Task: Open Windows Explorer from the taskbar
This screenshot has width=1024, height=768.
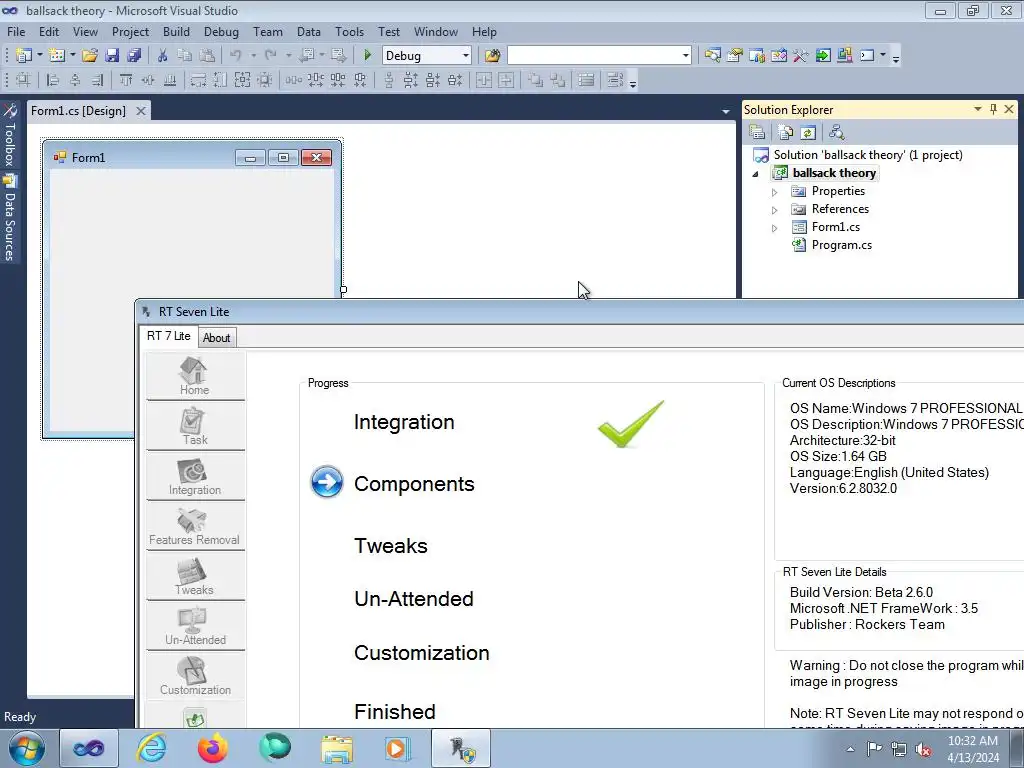Action: tap(336, 748)
